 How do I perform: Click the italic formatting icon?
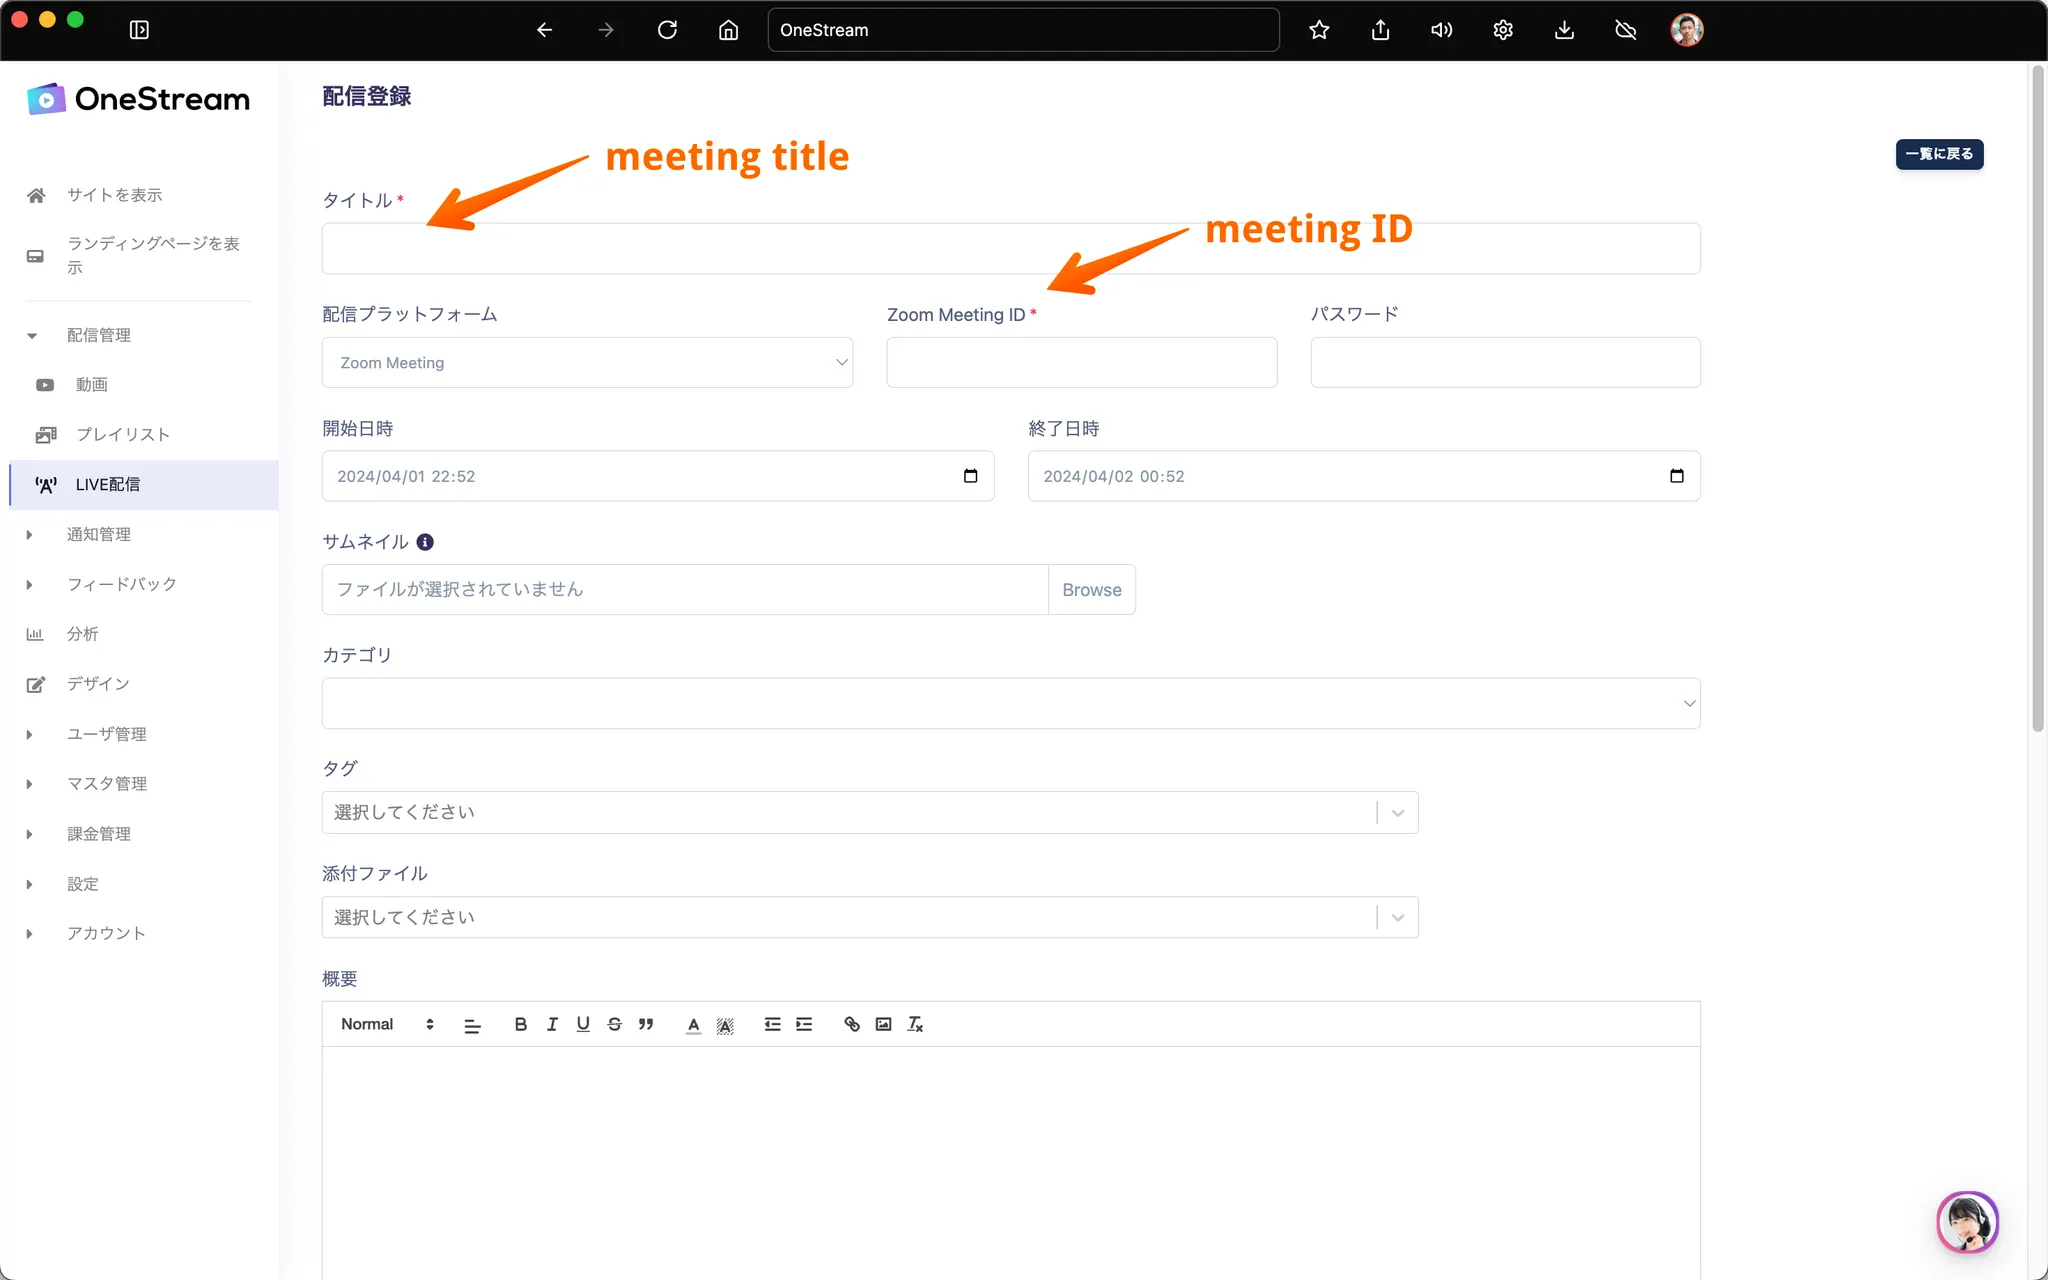(552, 1024)
